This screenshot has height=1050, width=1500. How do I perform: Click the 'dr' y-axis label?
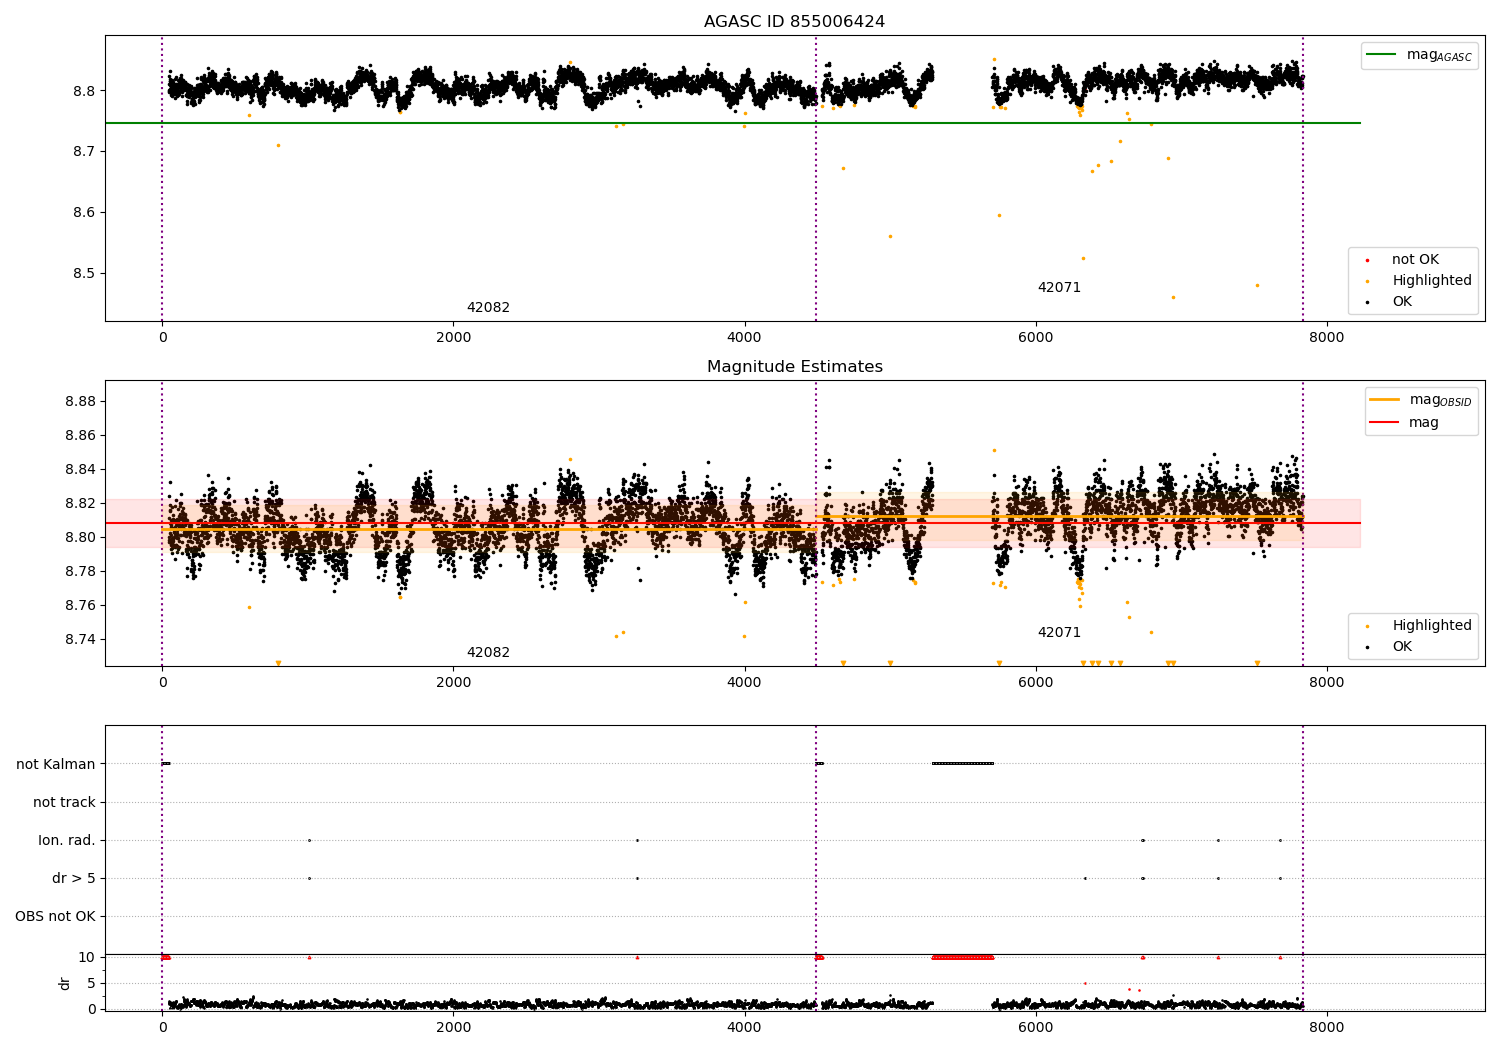(65, 983)
